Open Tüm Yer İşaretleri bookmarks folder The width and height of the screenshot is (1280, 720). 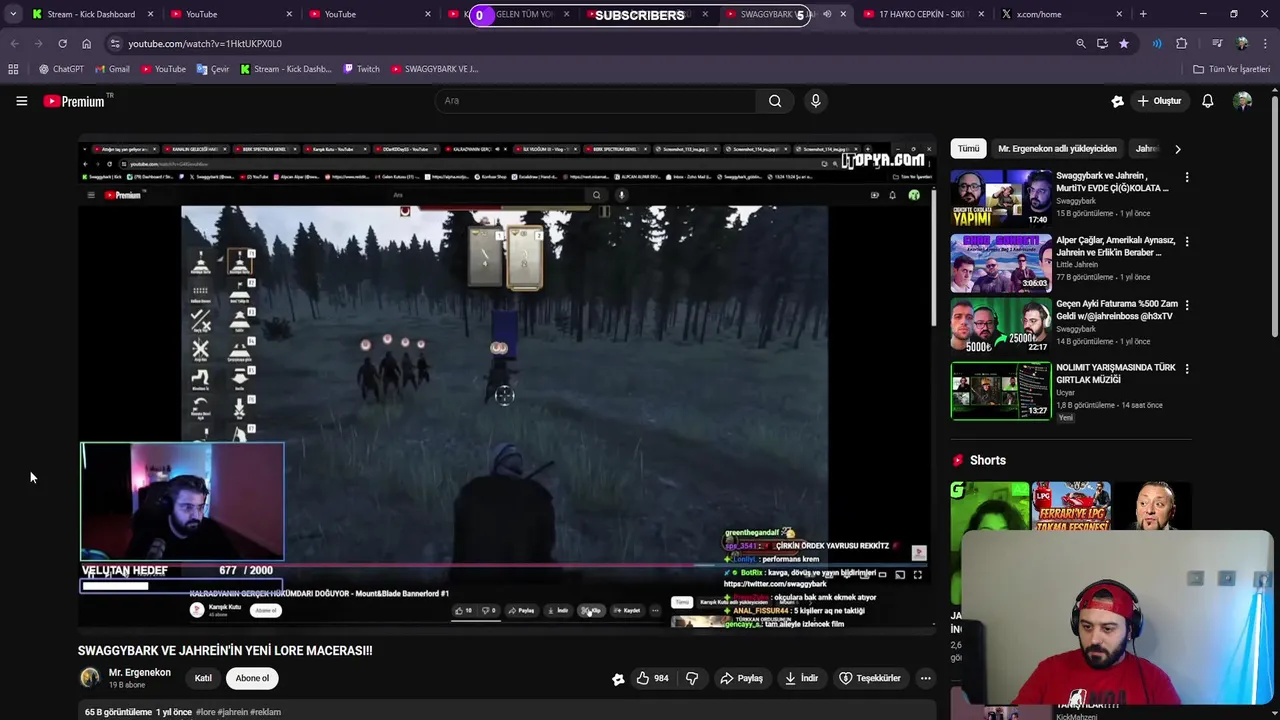[1232, 69]
